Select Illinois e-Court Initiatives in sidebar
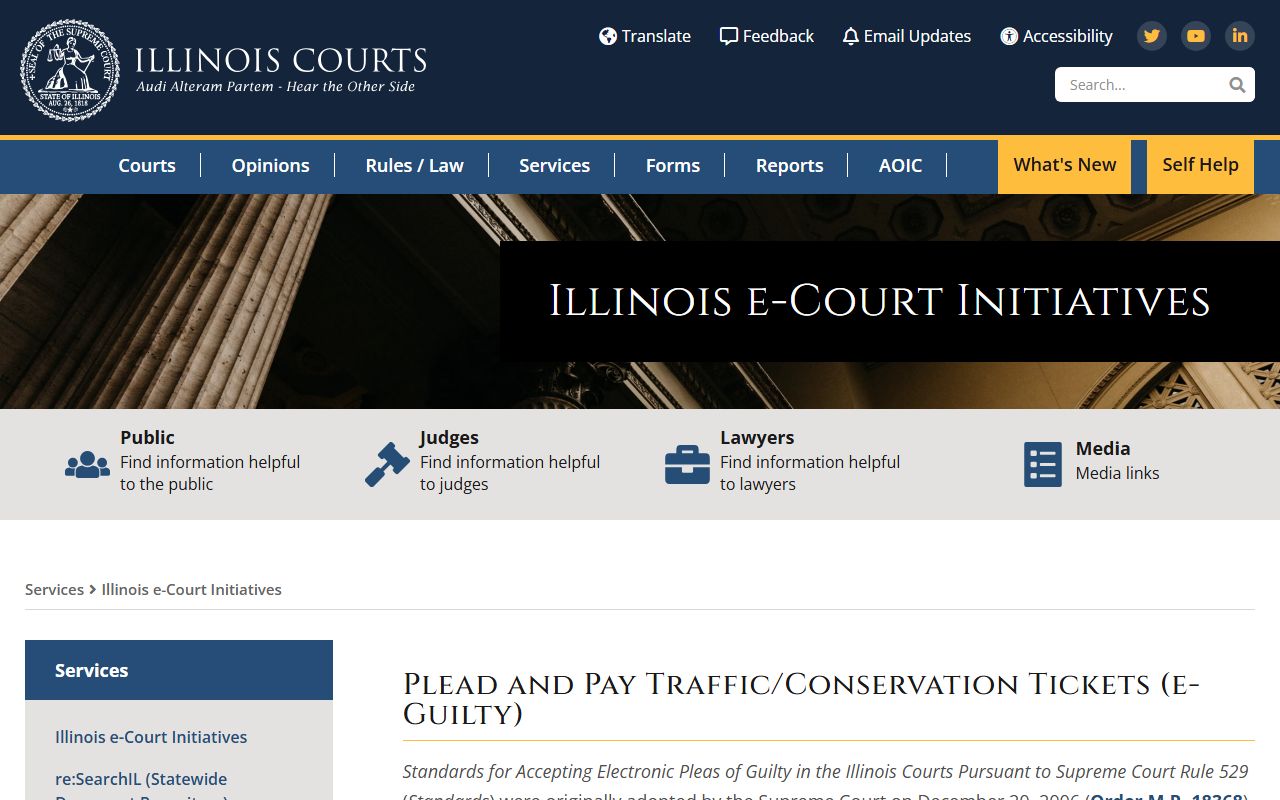 coord(151,737)
